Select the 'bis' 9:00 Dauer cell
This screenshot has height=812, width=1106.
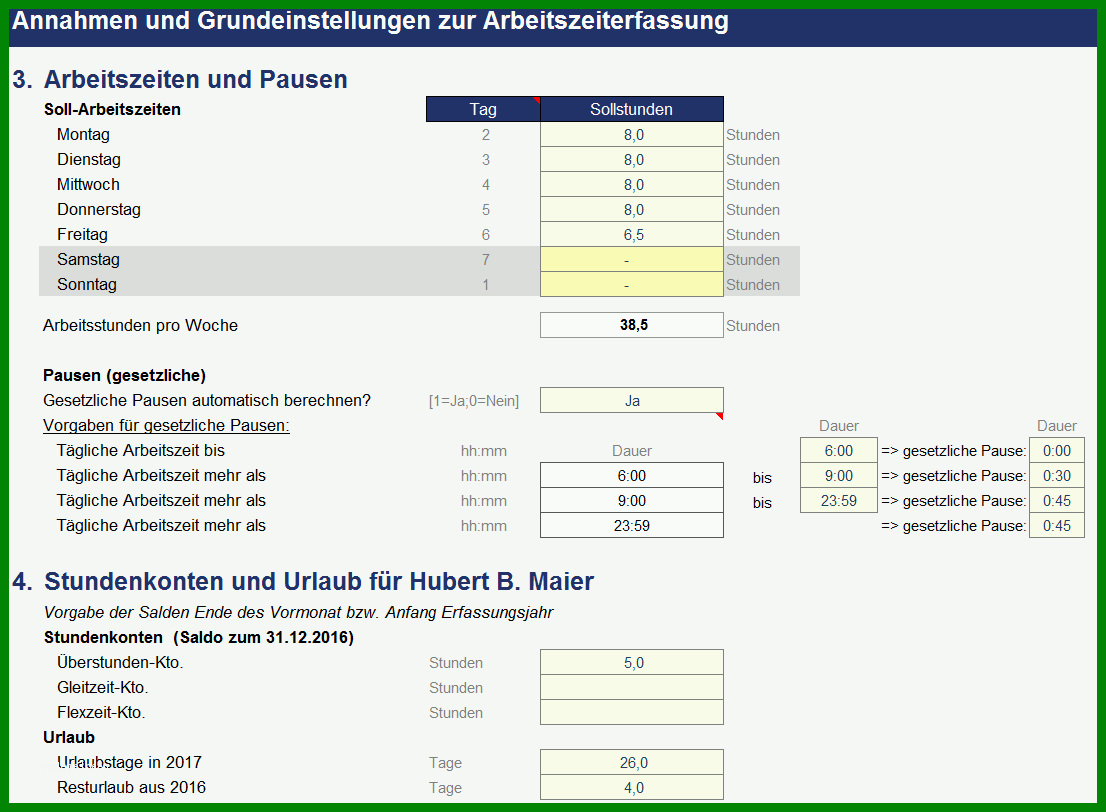click(x=839, y=476)
